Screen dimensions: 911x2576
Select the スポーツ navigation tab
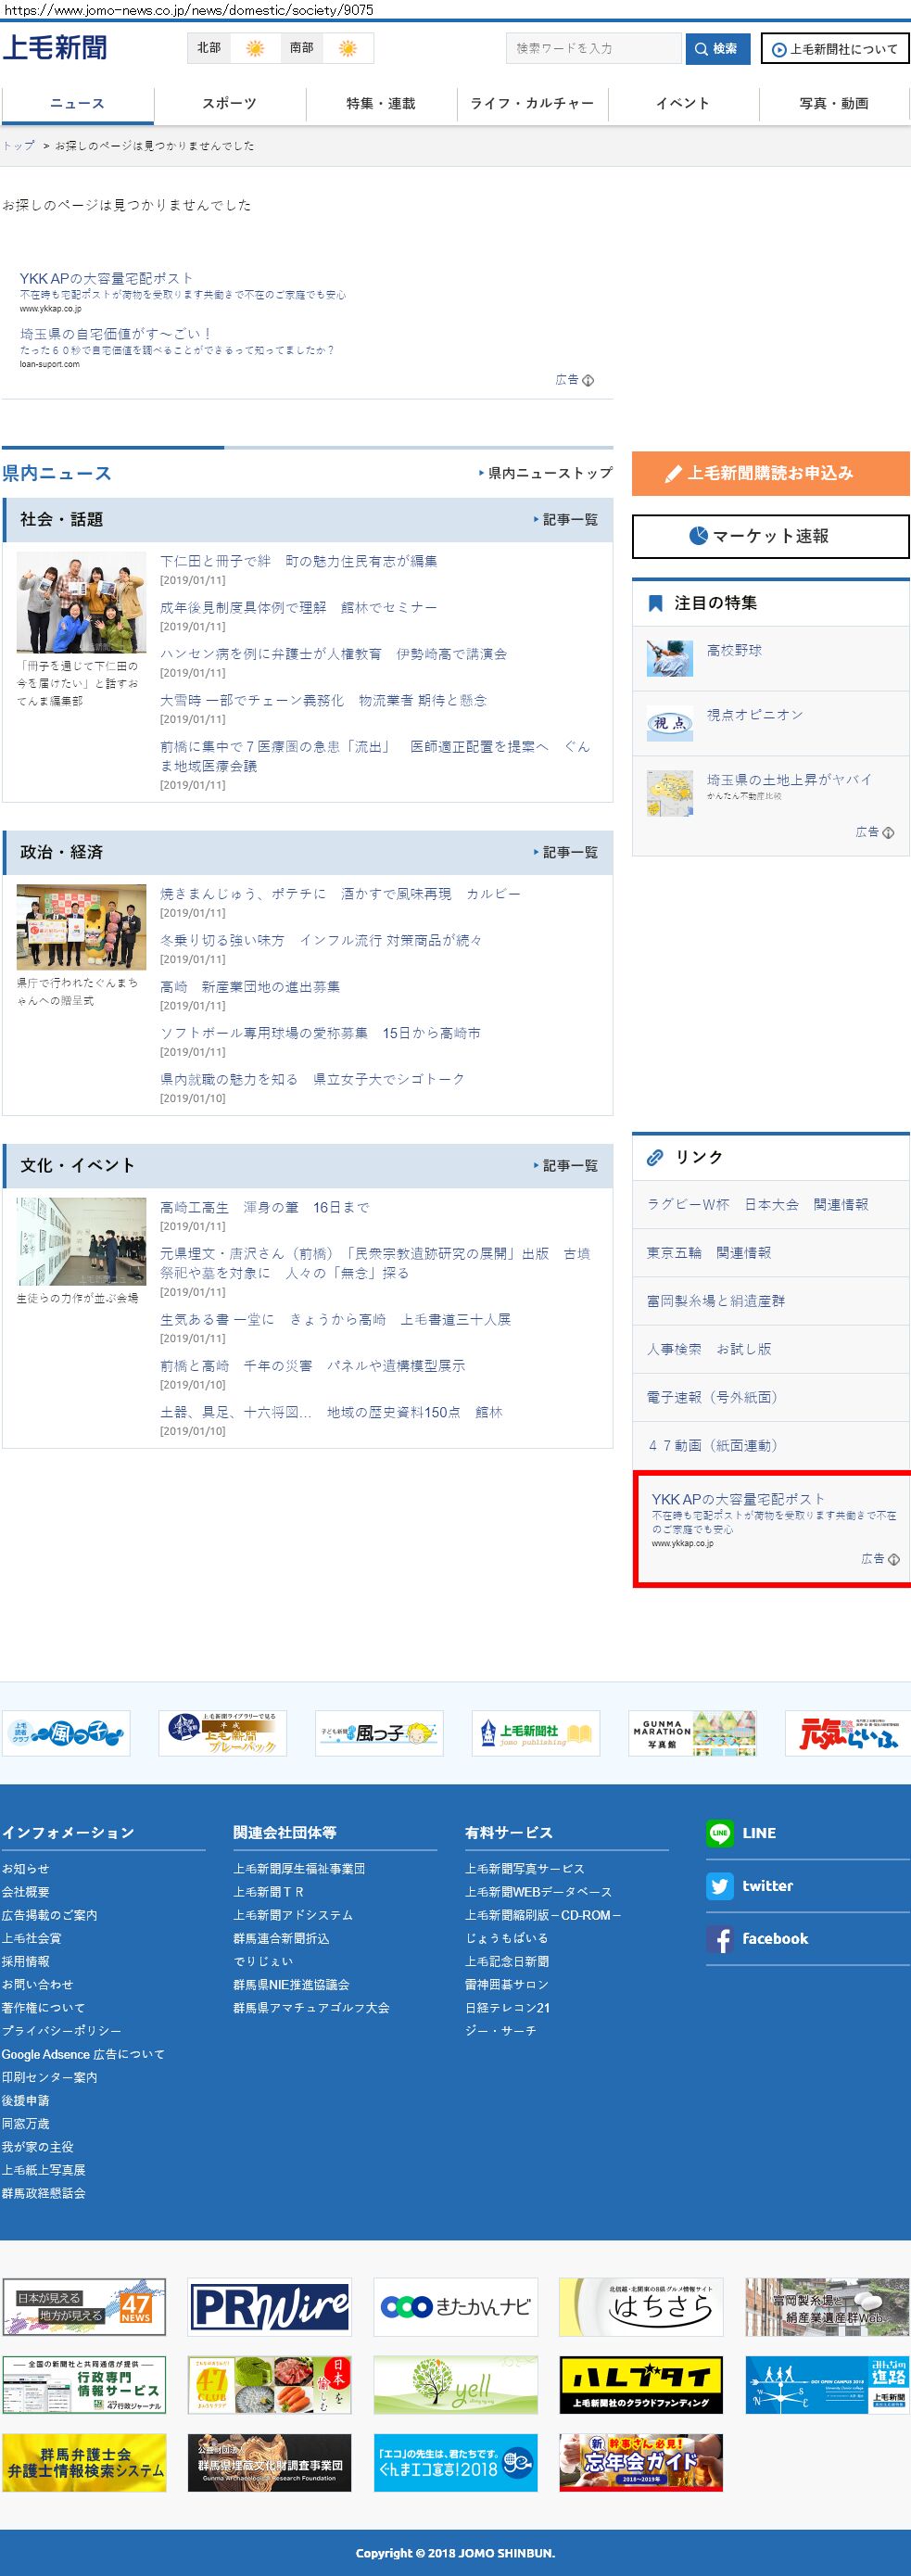tap(229, 104)
